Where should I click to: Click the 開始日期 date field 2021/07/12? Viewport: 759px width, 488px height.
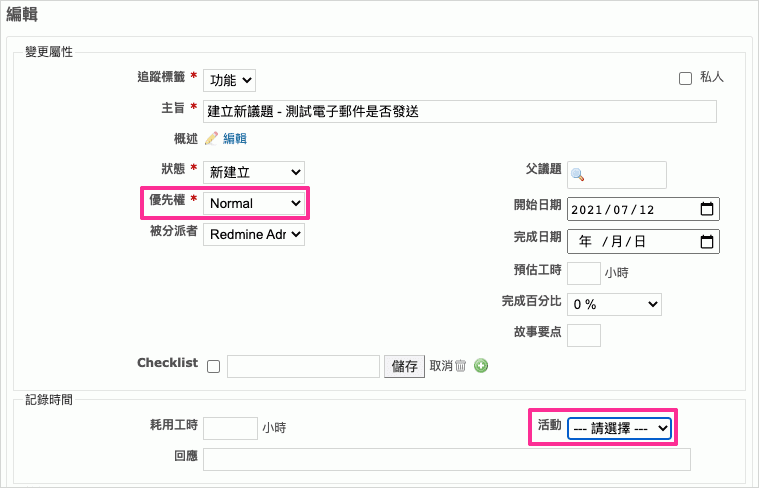[x=643, y=209]
